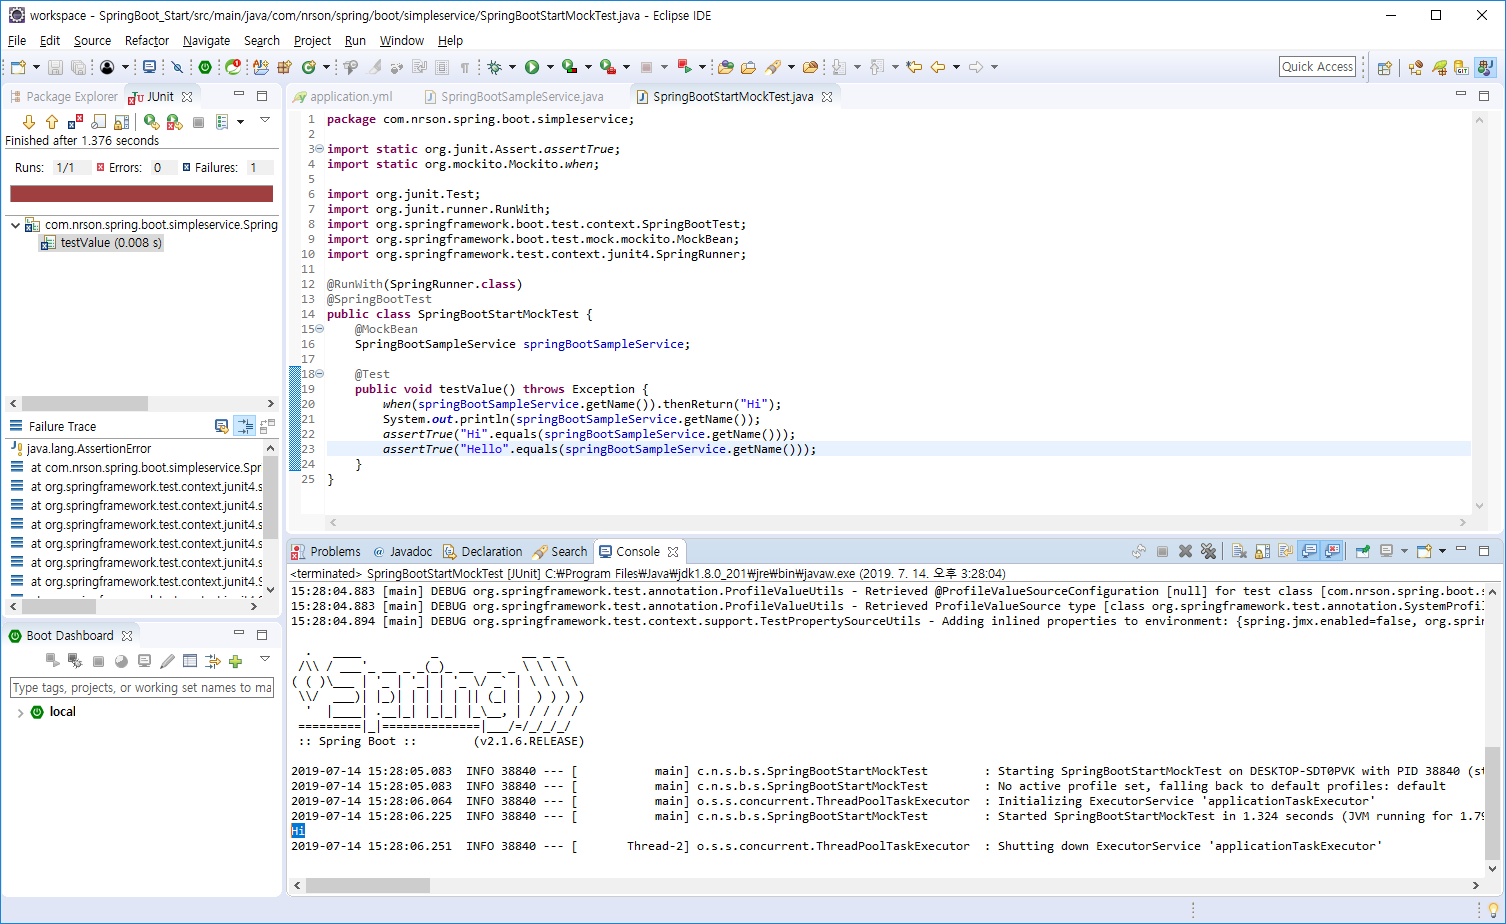The width and height of the screenshot is (1506, 924).
Task: Click Remove Launch X icon in Console
Action: coord(1185,551)
